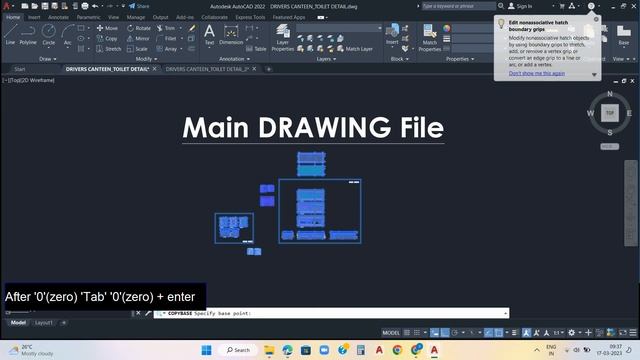The width and height of the screenshot is (640, 360).
Task: Click the Erase pencil icon in Modify
Action: click(192, 28)
